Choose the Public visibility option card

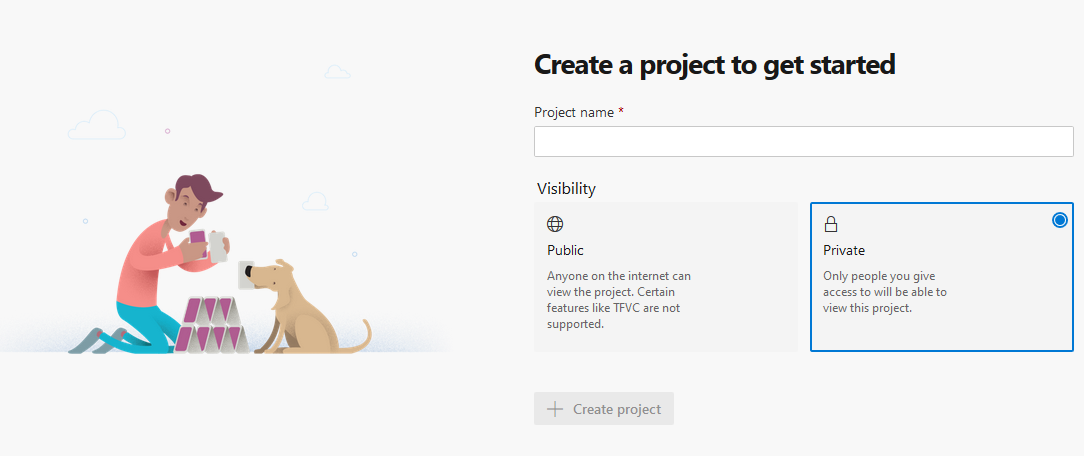pos(666,277)
